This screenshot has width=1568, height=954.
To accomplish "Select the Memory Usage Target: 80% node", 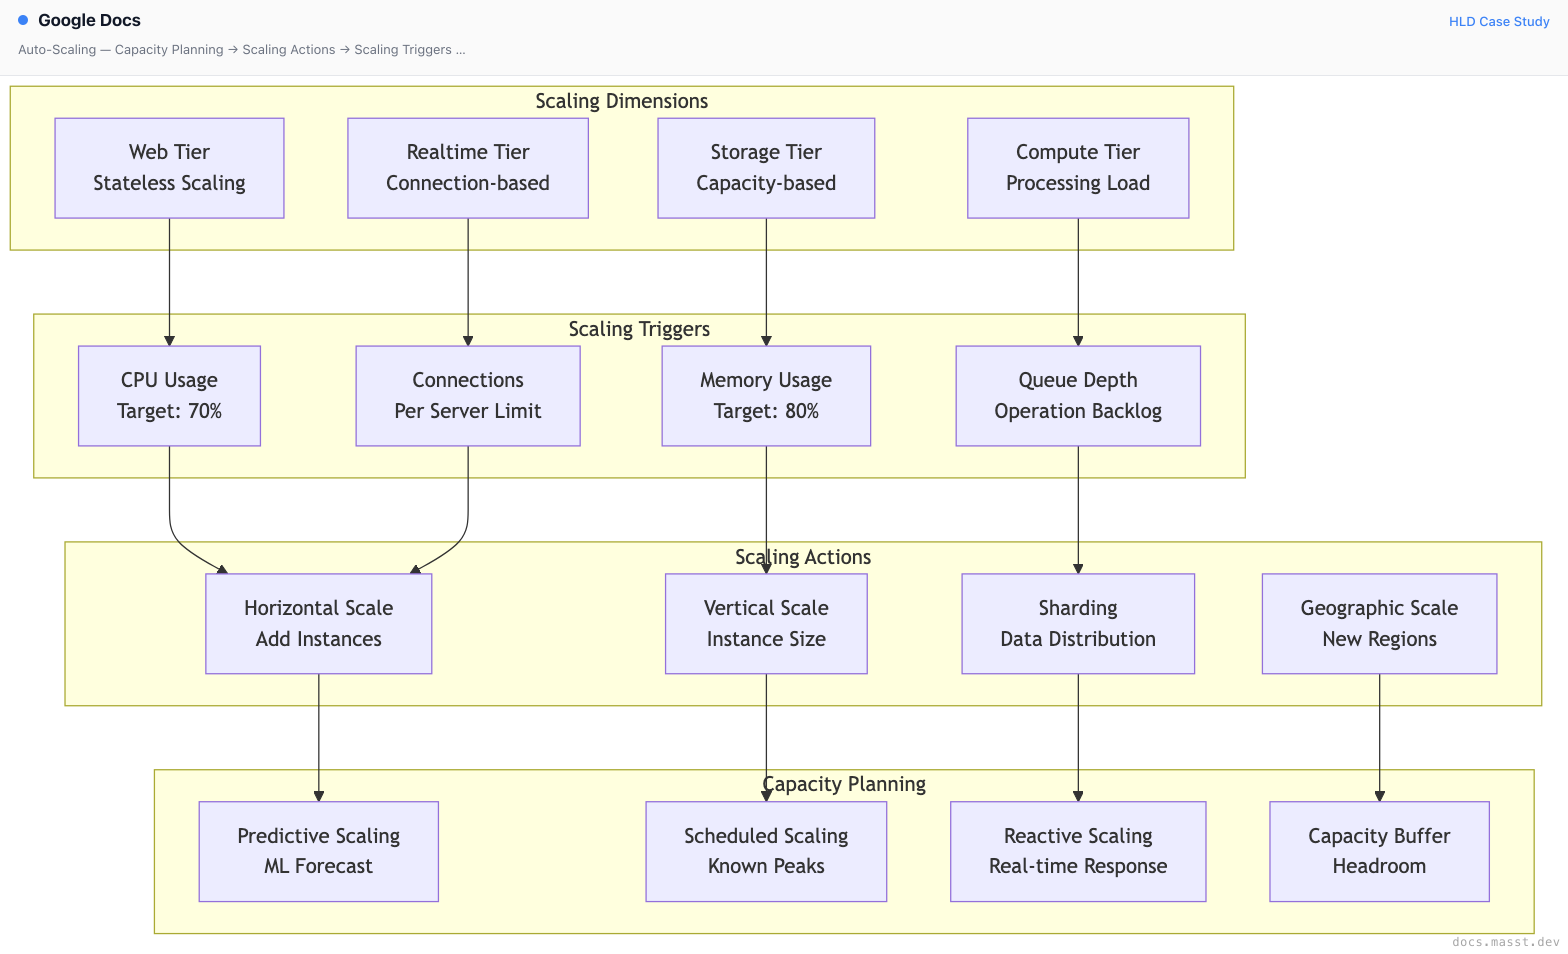I will (x=766, y=396).
